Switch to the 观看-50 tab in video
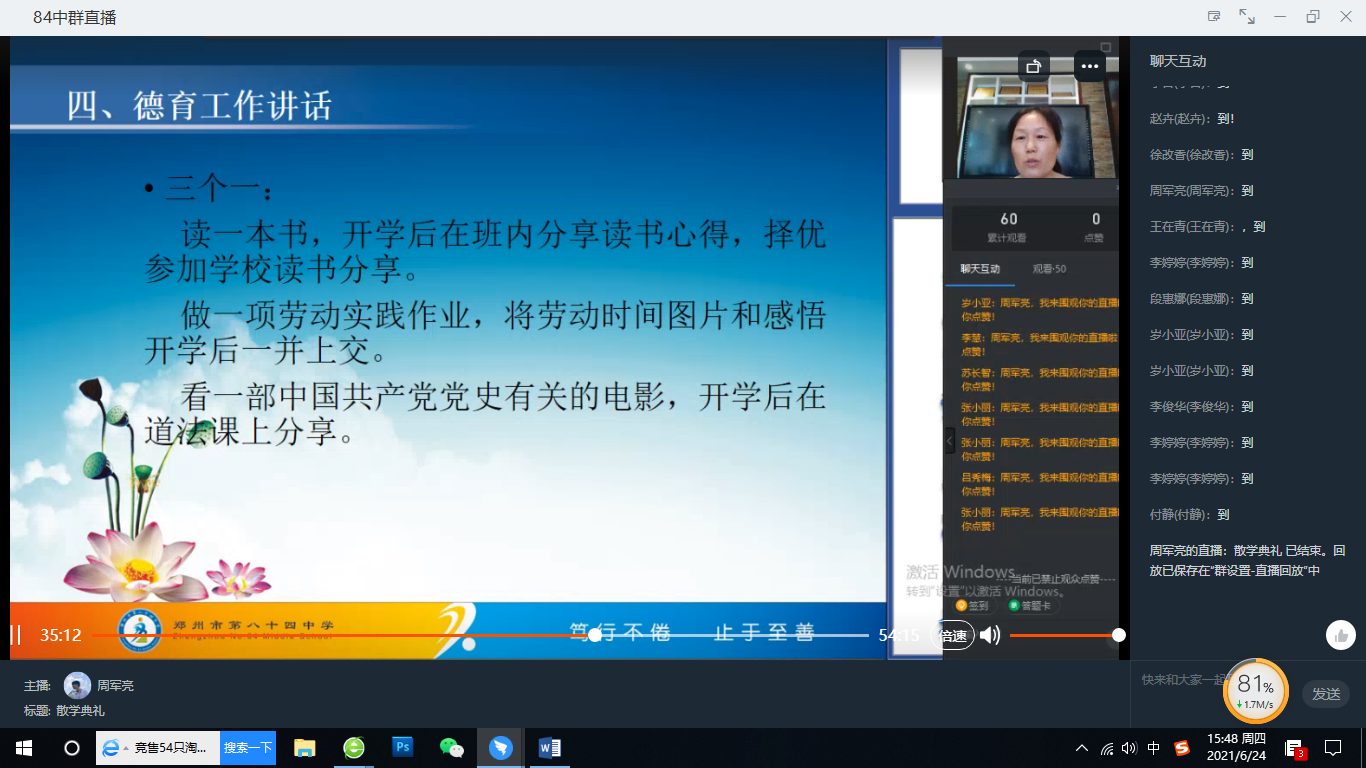 pyautogui.click(x=1049, y=269)
